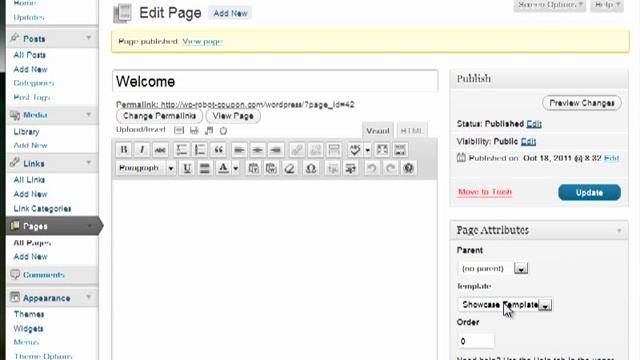Click Move to Trash link
The height and width of the screenshot is (360, 640).
point(485,191)
